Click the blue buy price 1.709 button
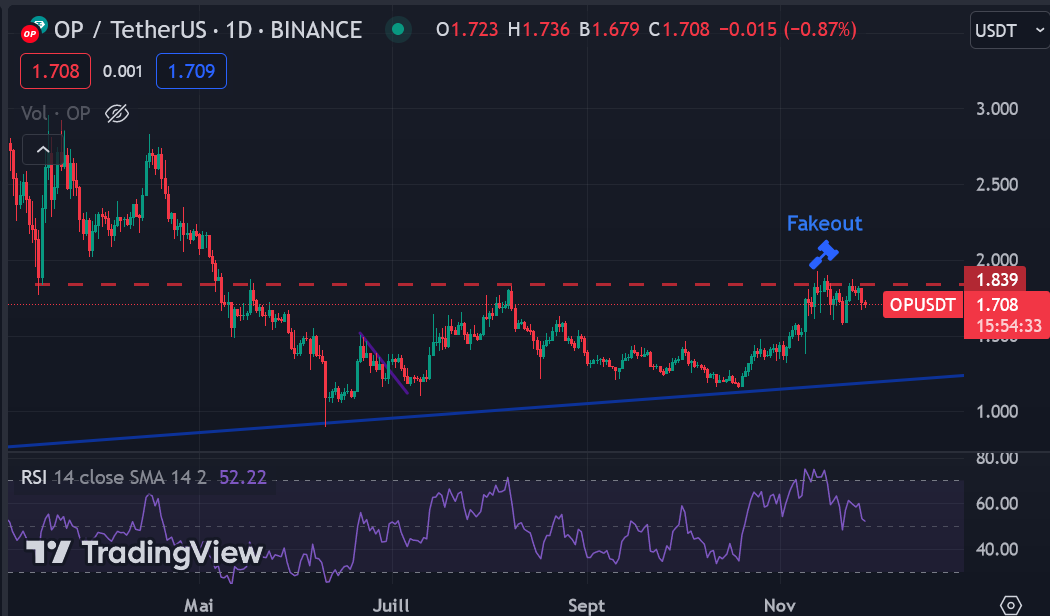Viewport: 1050px width, 616px height. [x=192, y=71]
